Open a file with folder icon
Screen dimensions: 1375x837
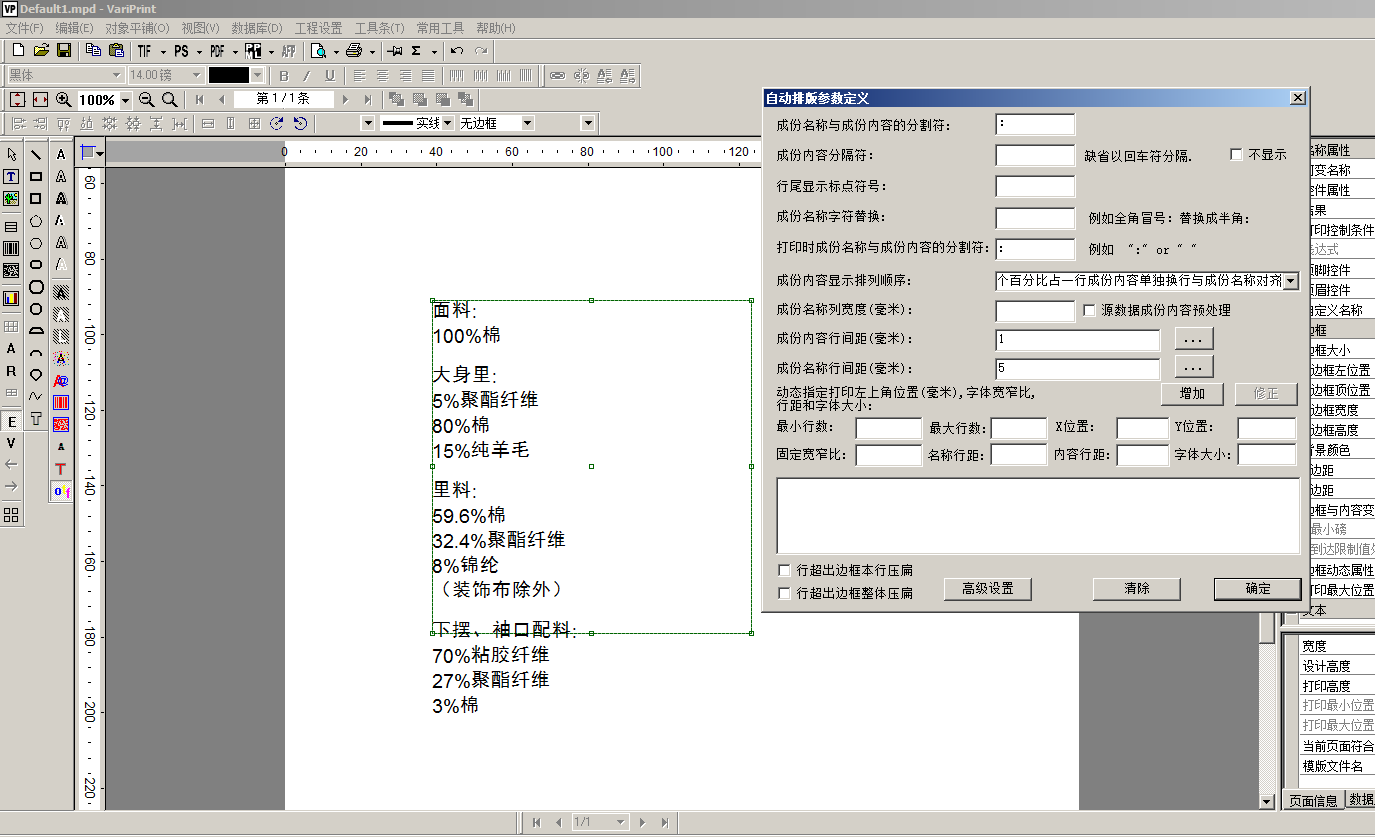click(41, 51)
